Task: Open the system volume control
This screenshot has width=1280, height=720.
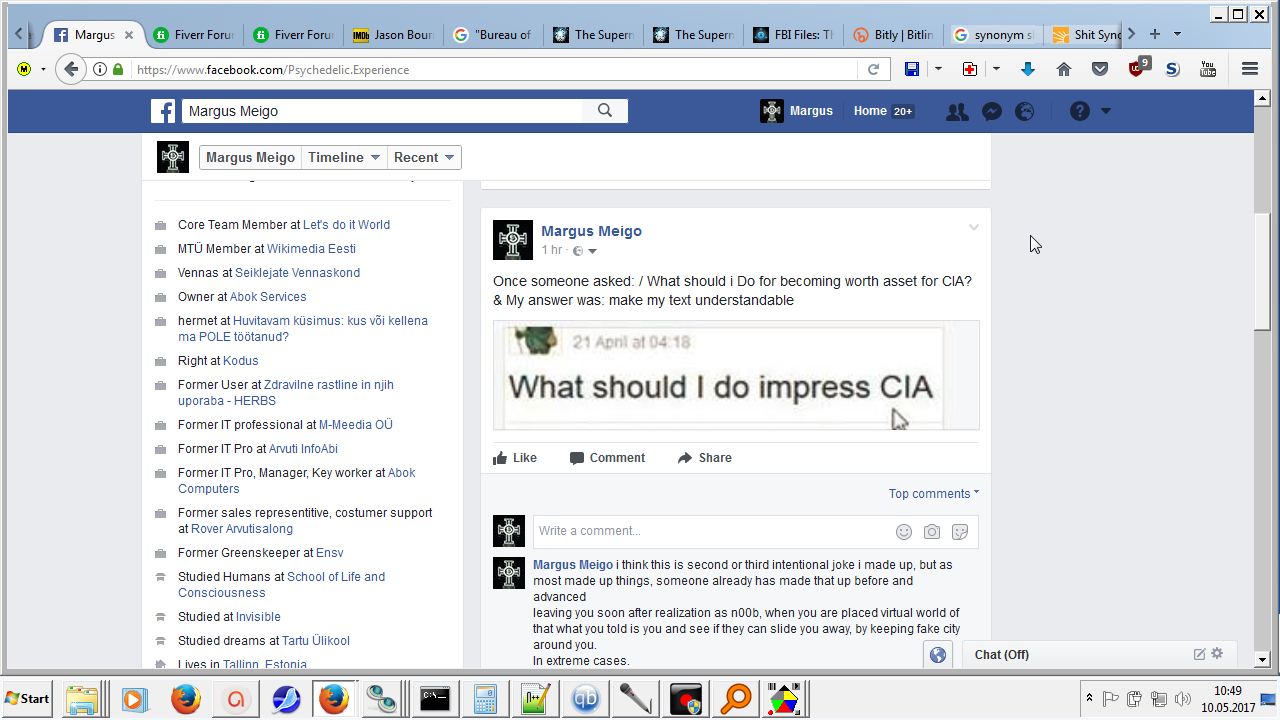Action: [x=1182, y=698]
